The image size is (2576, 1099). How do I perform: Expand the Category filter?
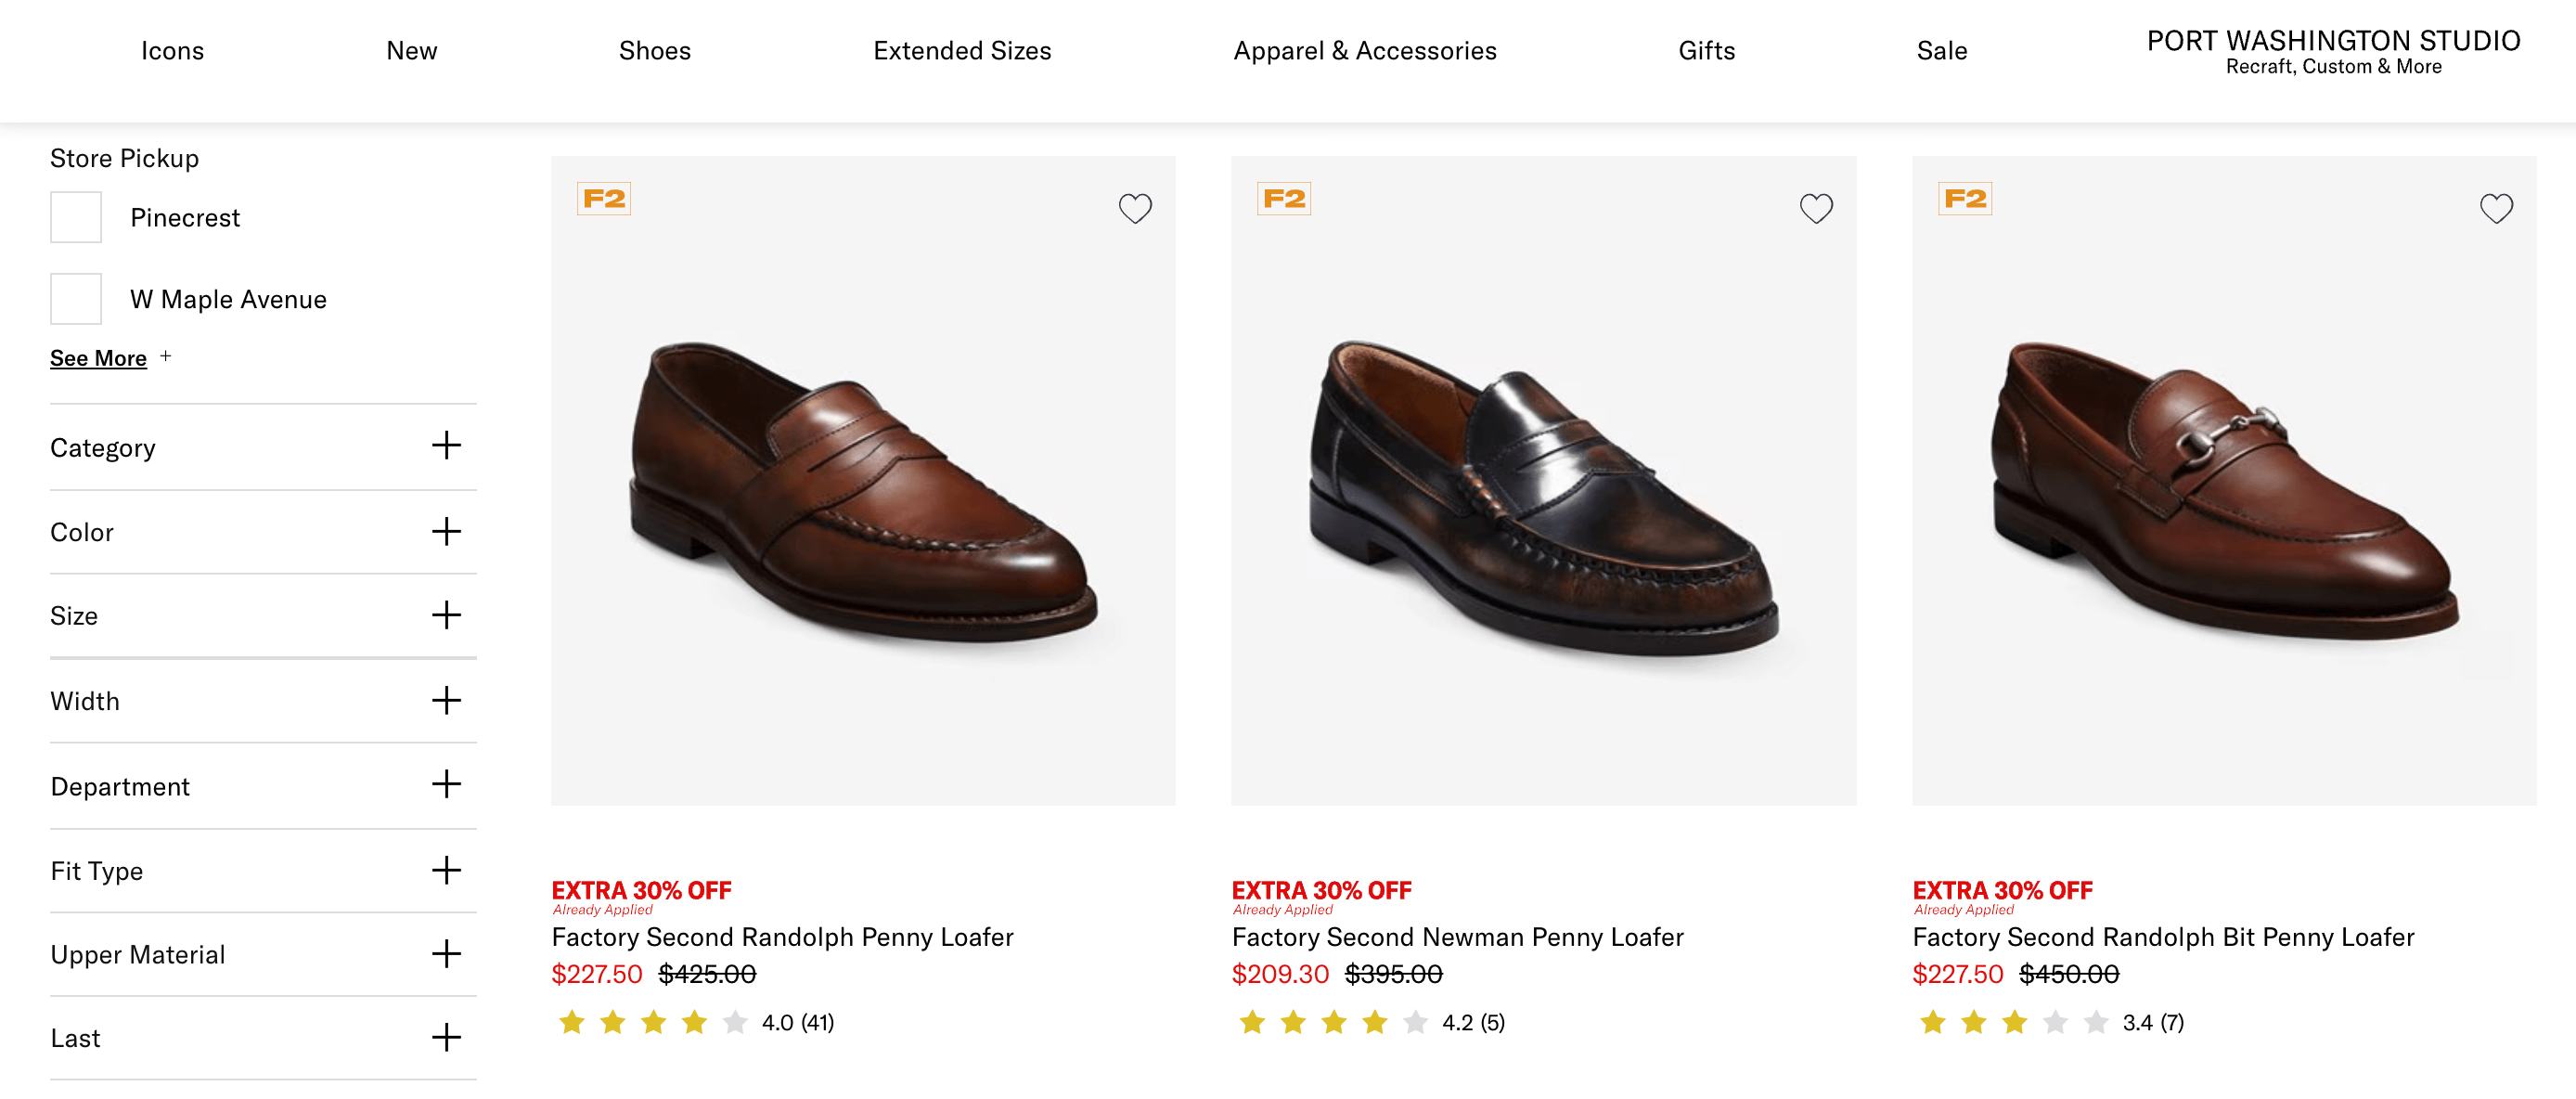pyautogui.click(x=446, y=446)
